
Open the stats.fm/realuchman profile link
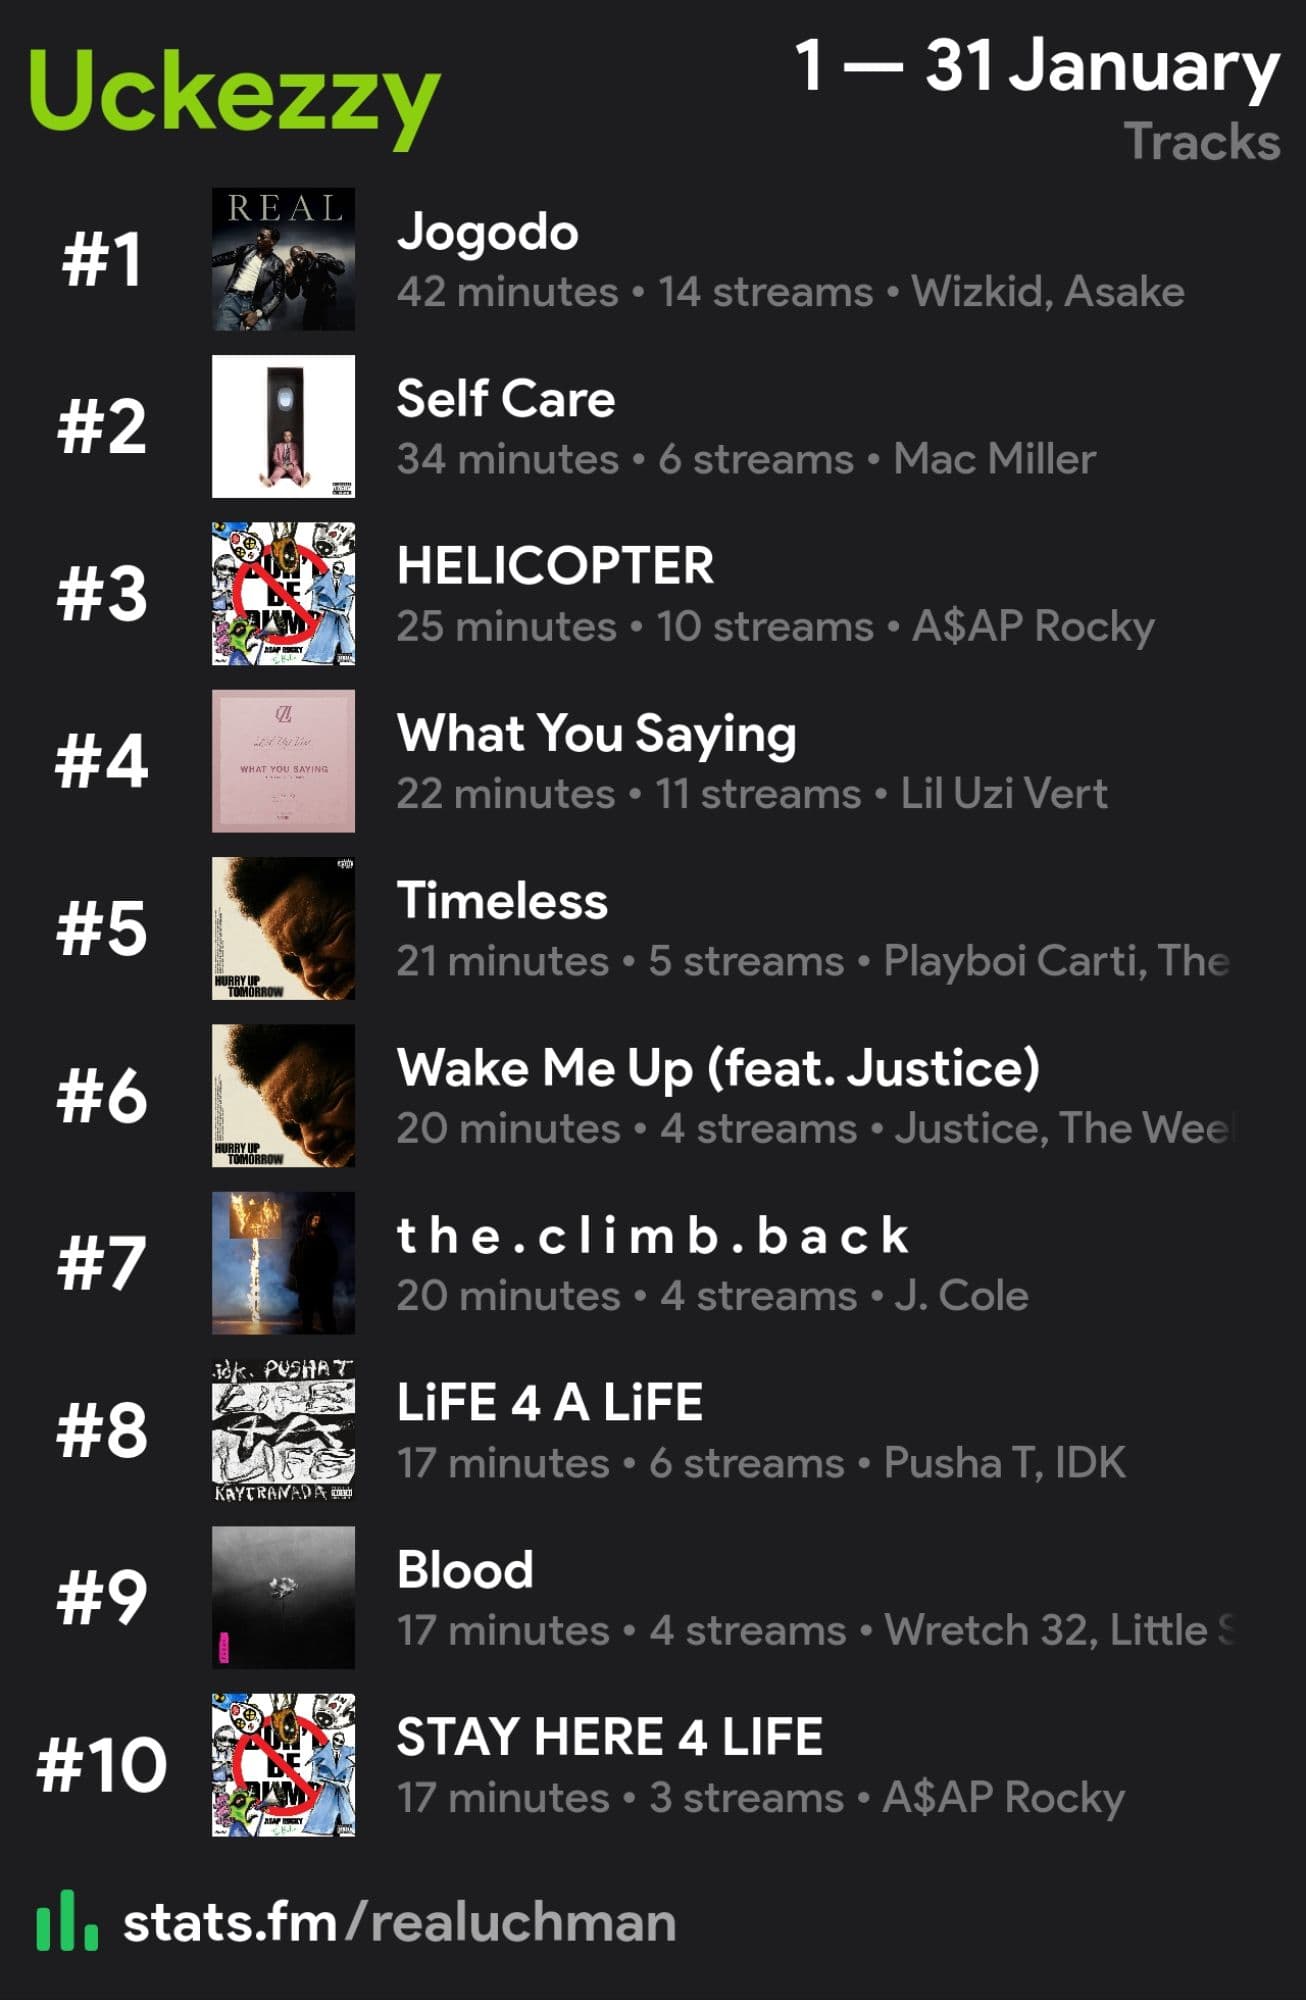[399, 1922]
